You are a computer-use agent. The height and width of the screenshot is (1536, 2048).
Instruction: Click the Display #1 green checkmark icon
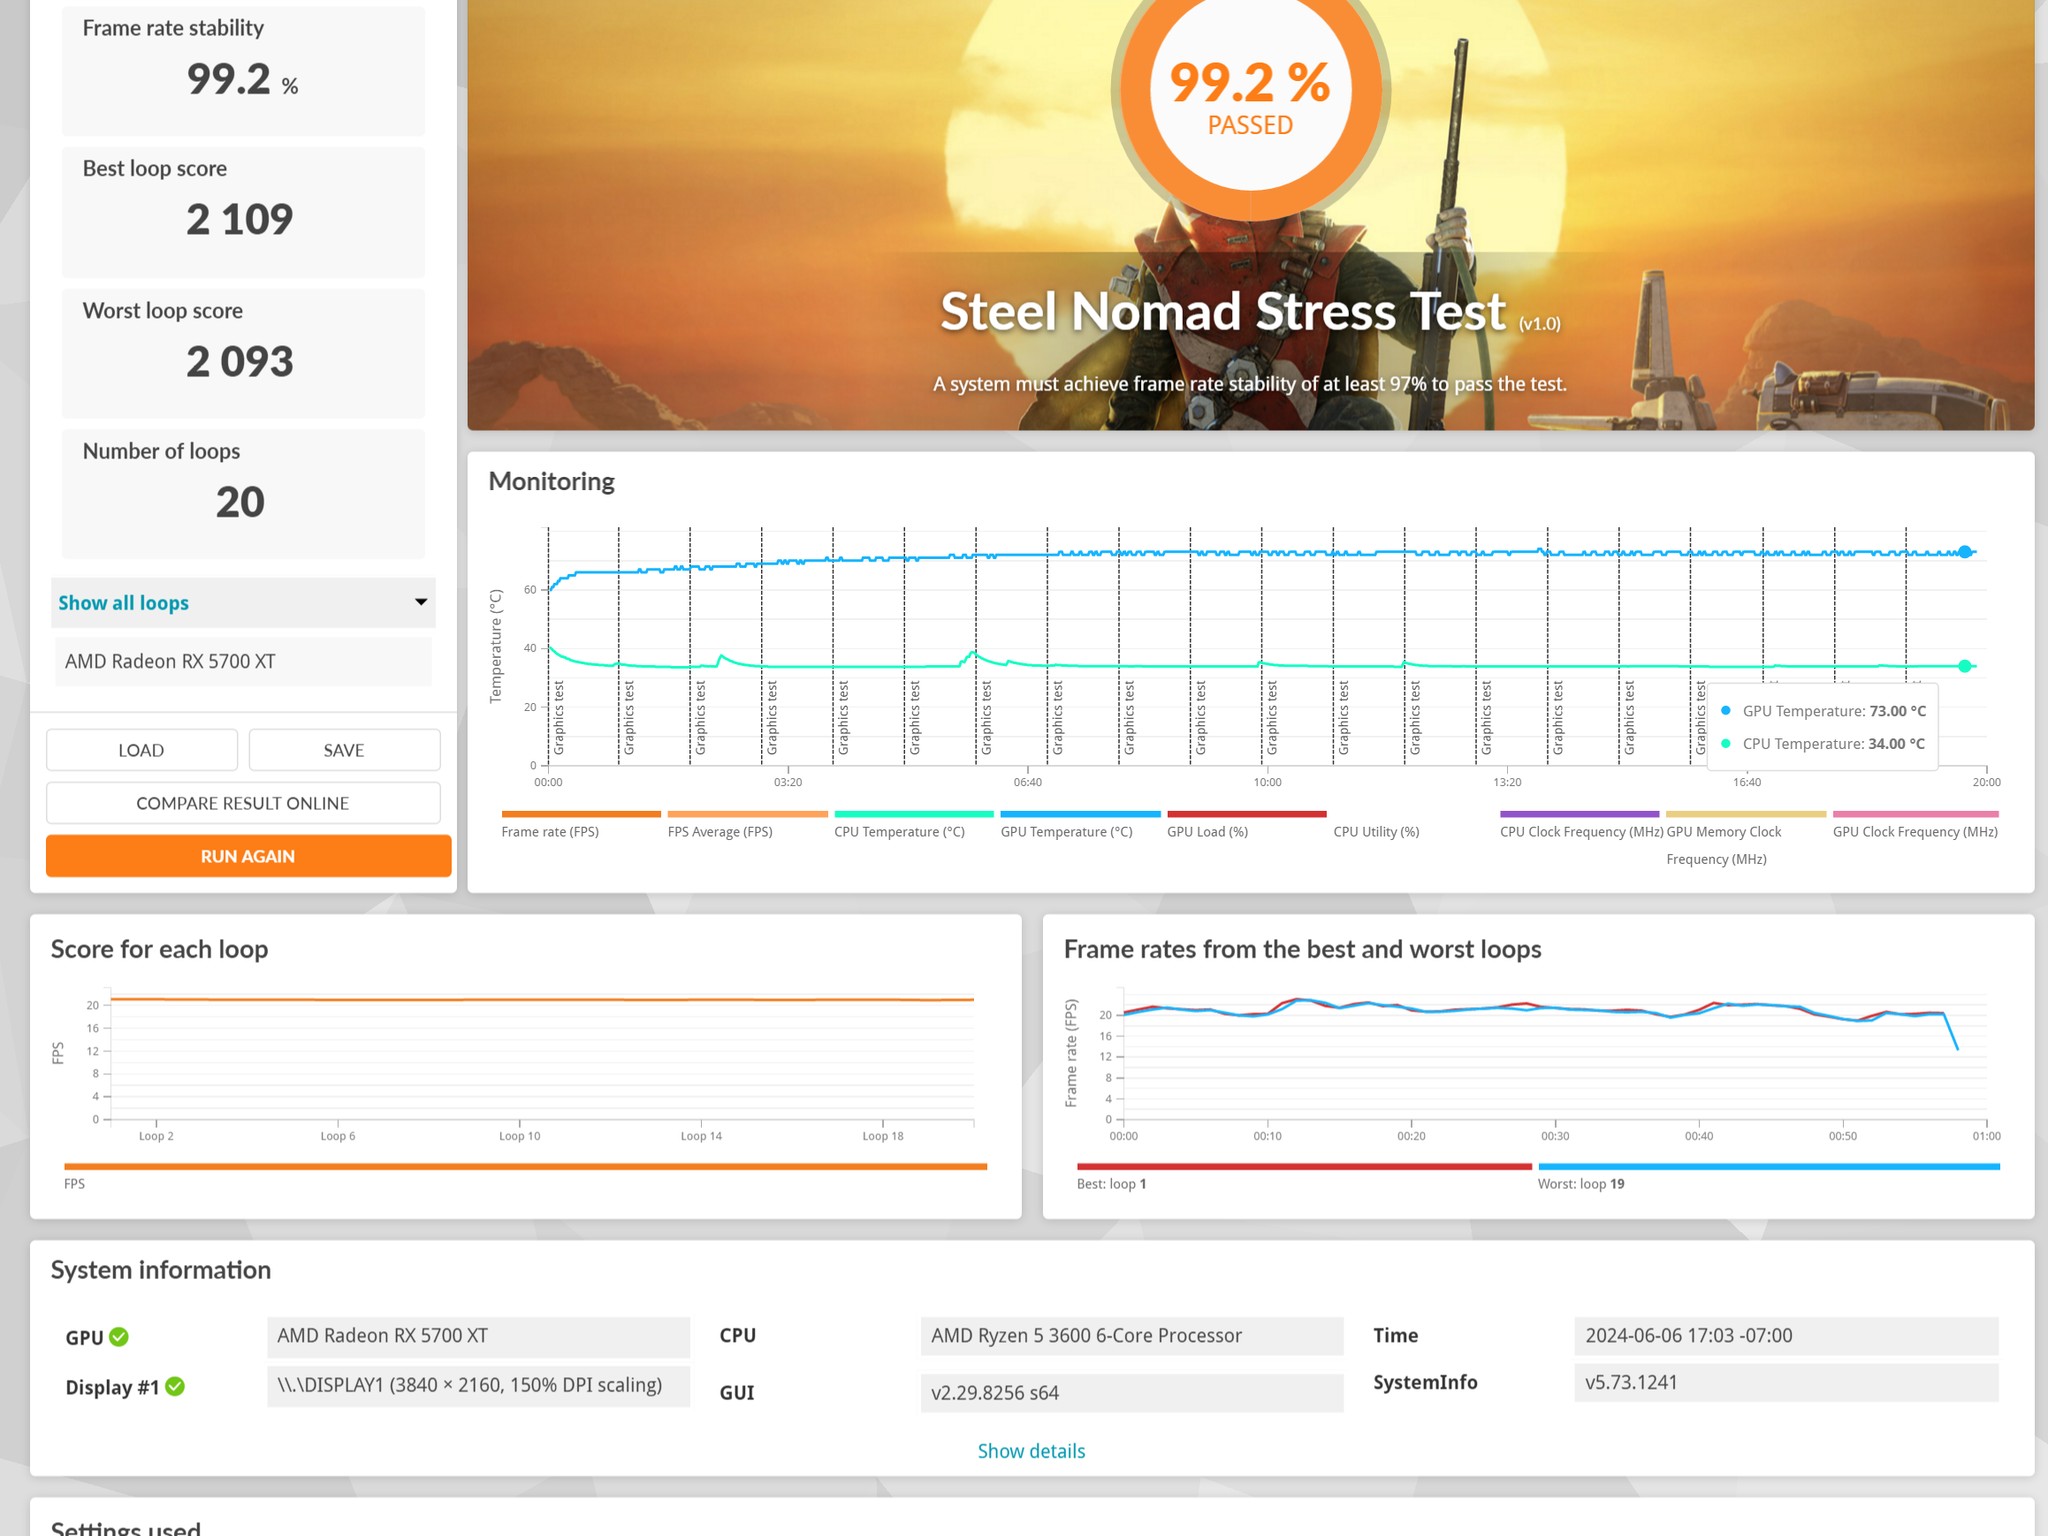tap(175, 1386)
